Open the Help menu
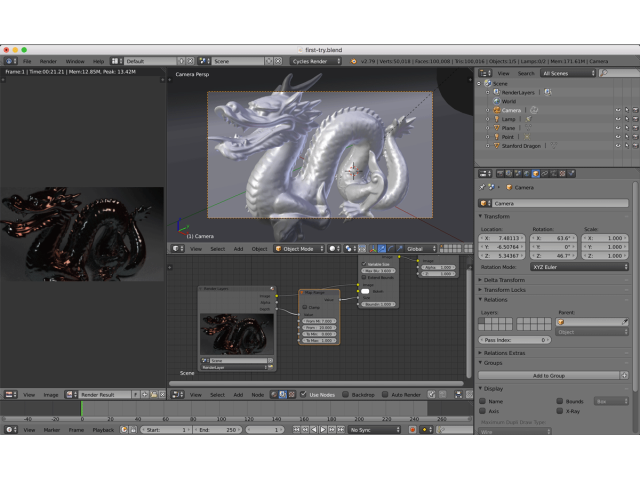This screenshot has height=480, width=640. coord(98,61)
